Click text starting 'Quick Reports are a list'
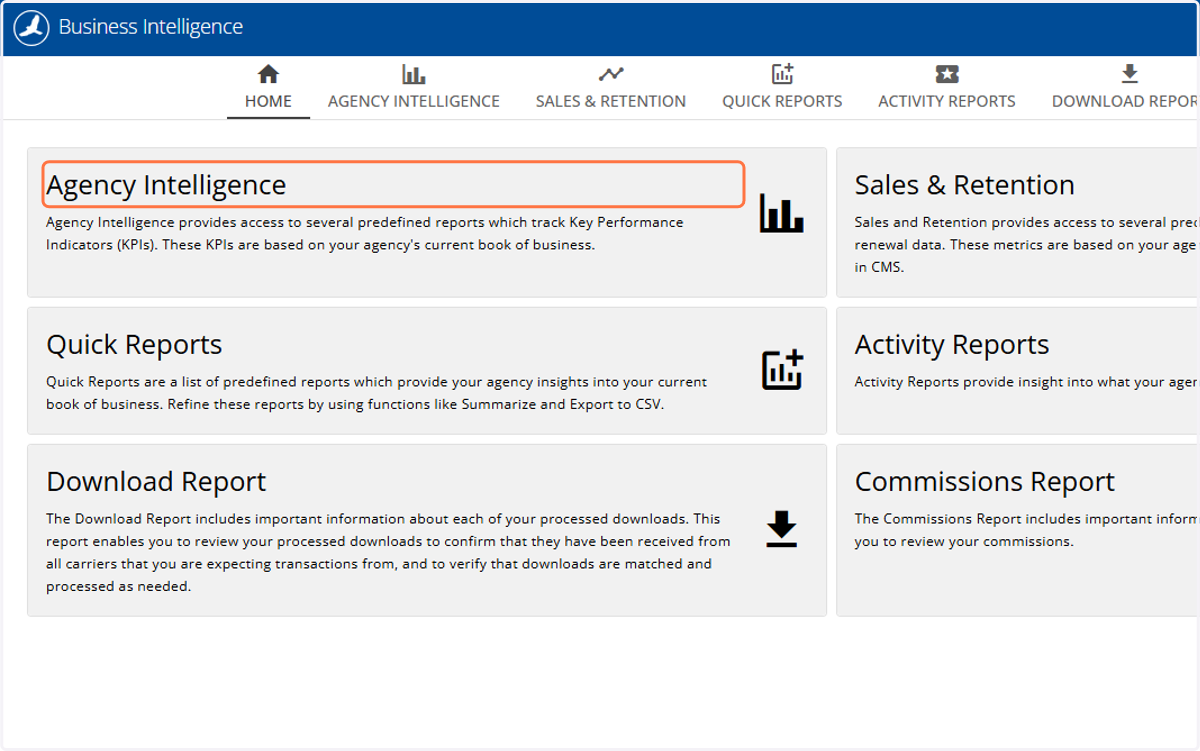Viewport: 1200px width, 751px height. [376, 393]
